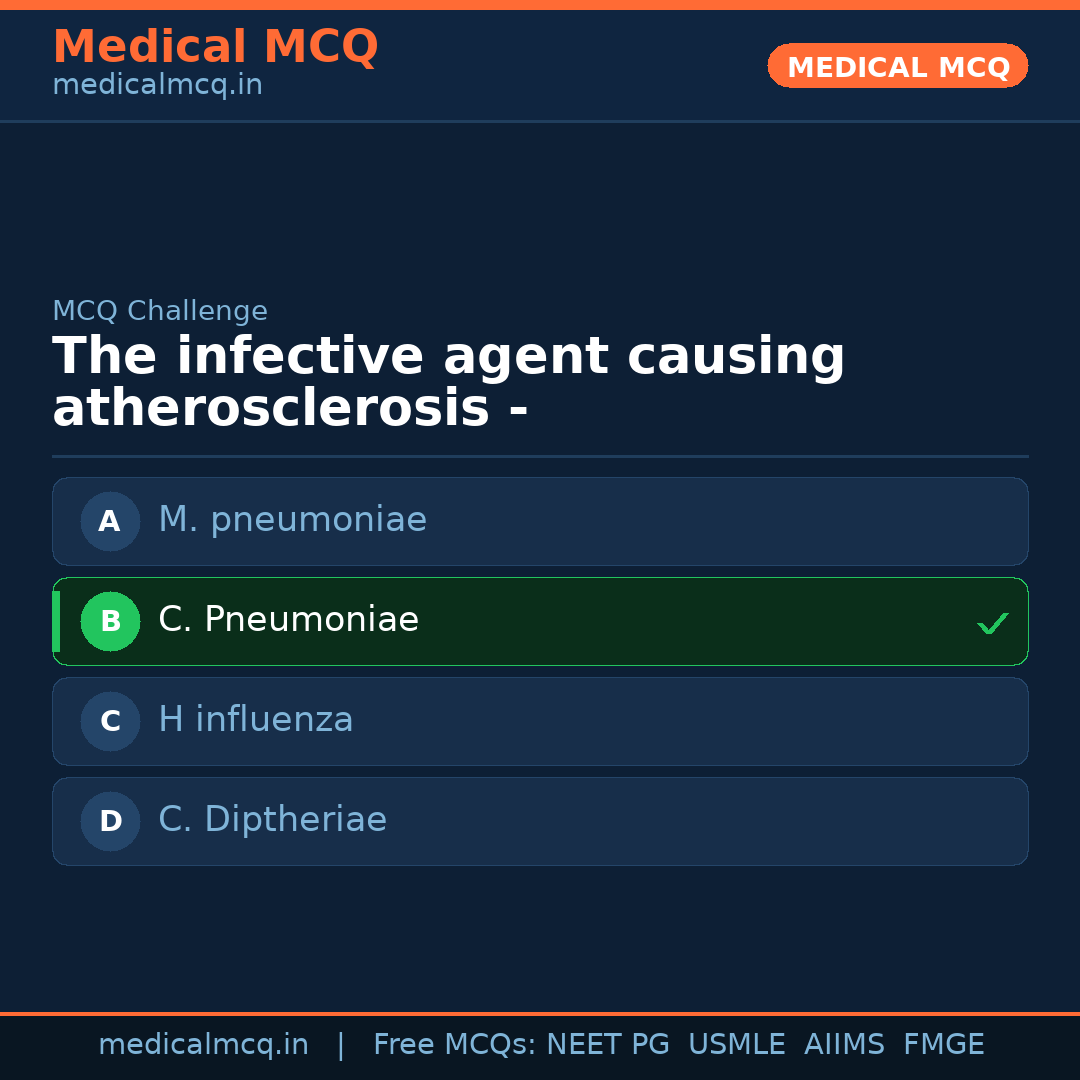This screenshot has height=1080, width=1080.
Task: Click the orange MEDICAL MCQ pill badge
Action: point(897,65)
